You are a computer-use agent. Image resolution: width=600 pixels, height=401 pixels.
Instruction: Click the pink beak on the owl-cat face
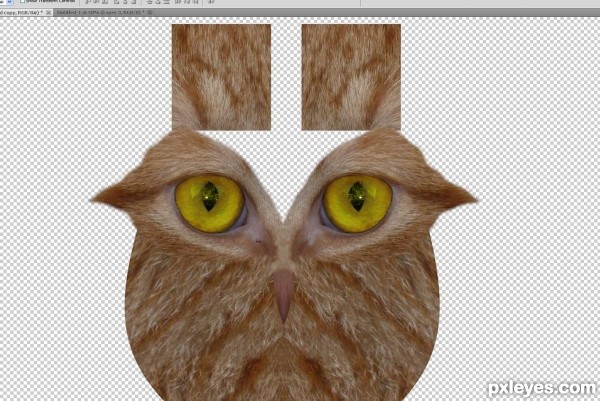(x=284, y=295)
